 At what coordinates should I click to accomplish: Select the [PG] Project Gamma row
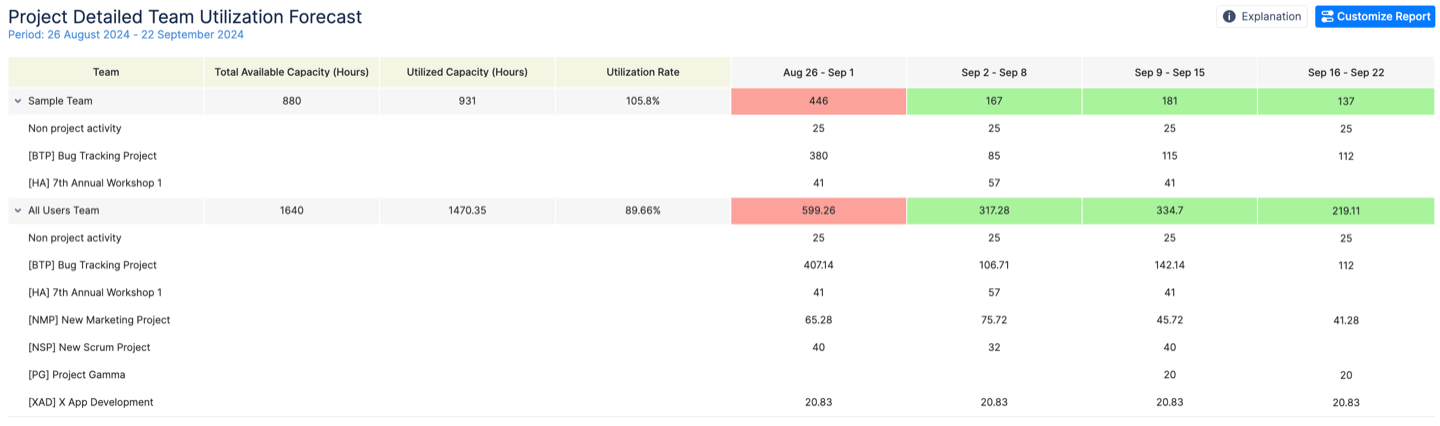pos(77,375)
